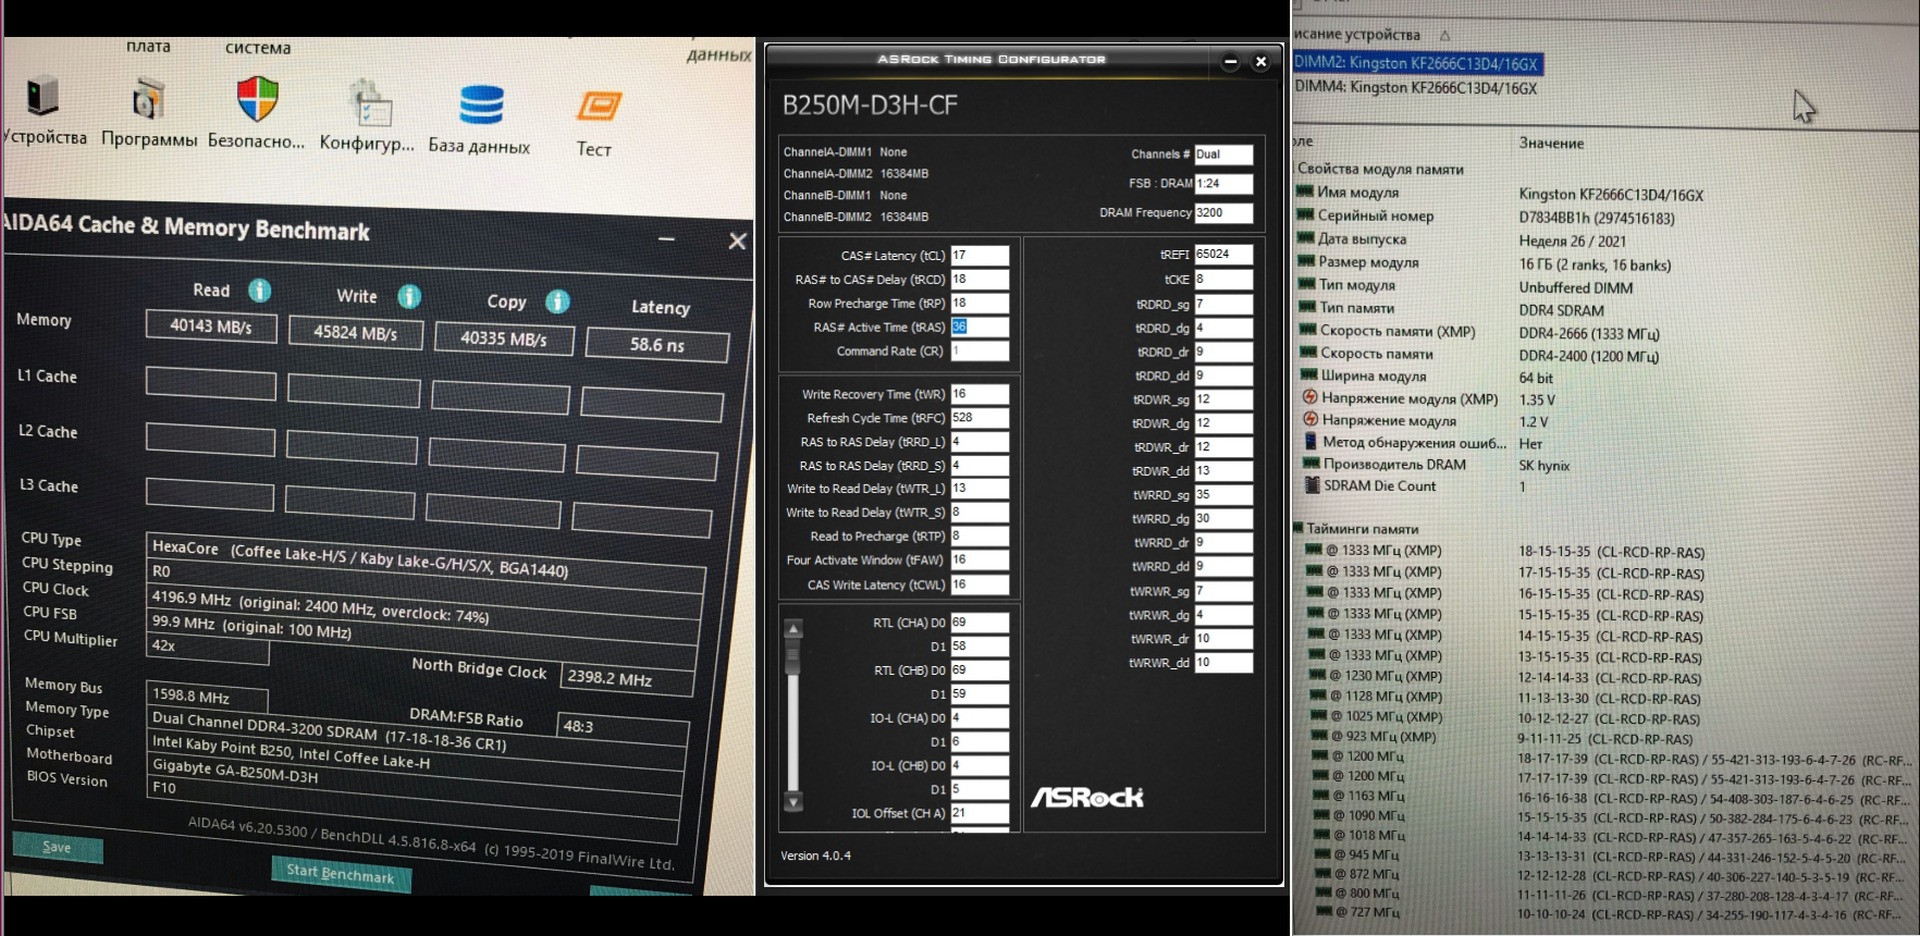The height and width of the screenshot is (936, 1920).
Task: Click the info icon beside Copy
Action: pyautogui.click(x=558, y=301)
